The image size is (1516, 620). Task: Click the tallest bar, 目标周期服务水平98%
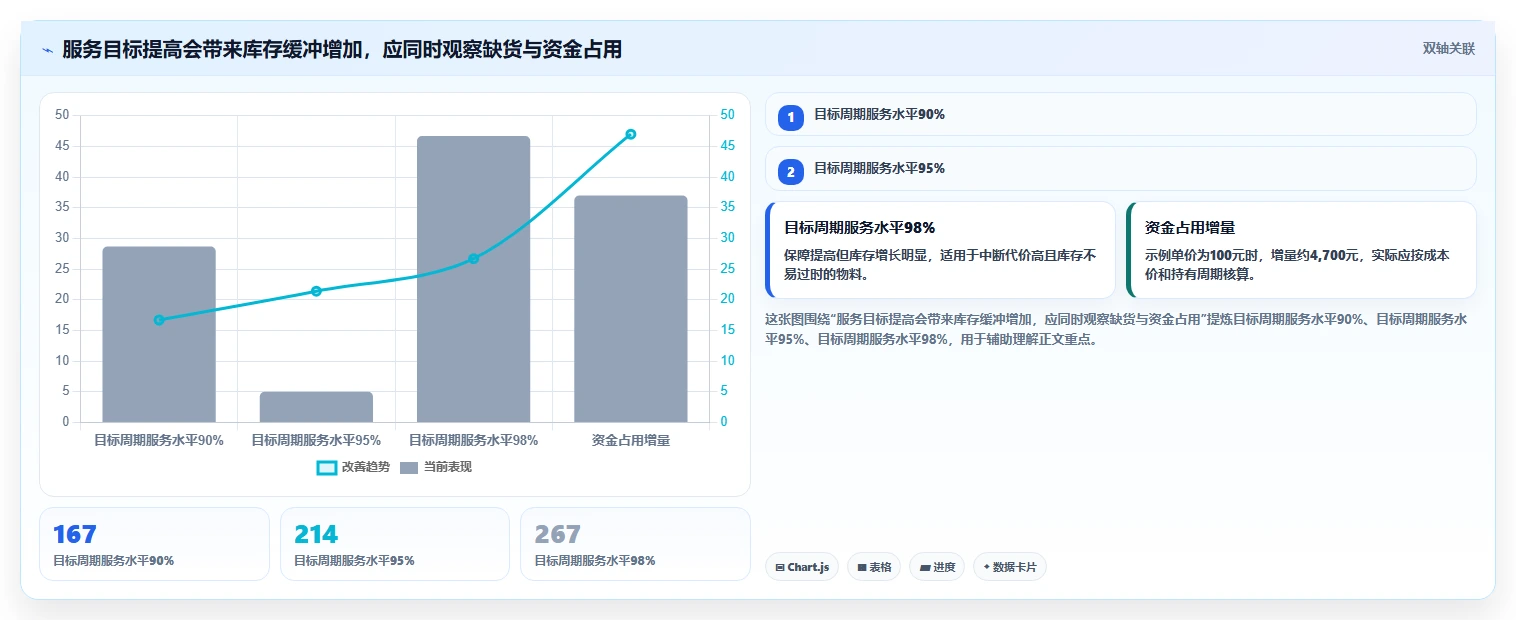tap(473, 279)
